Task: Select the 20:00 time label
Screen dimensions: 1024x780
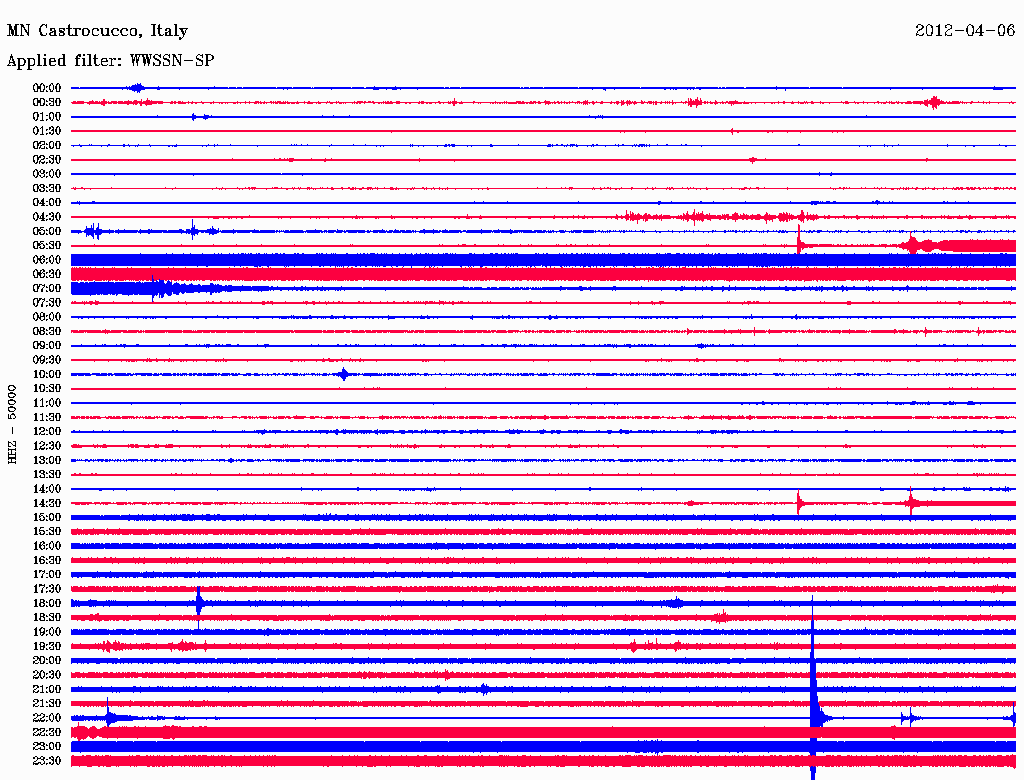Action: (x=47, y=660)
